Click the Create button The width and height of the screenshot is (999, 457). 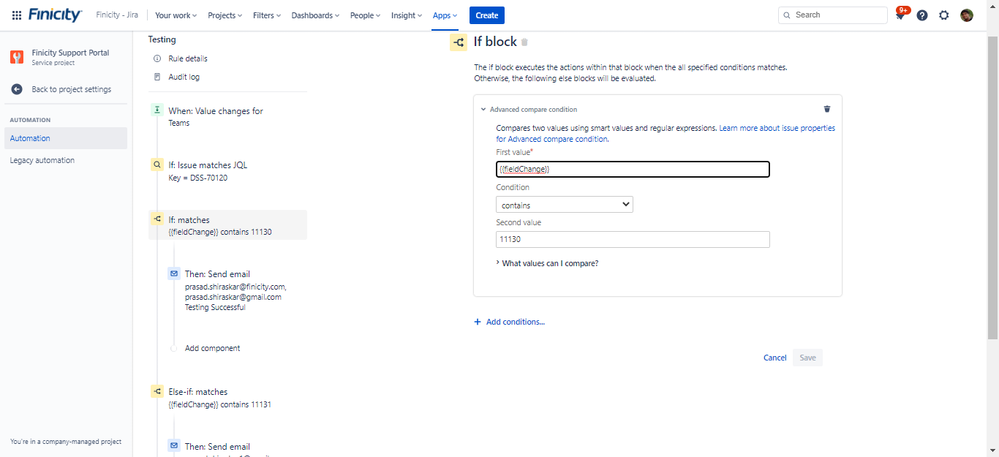click(x=487, y=15)
